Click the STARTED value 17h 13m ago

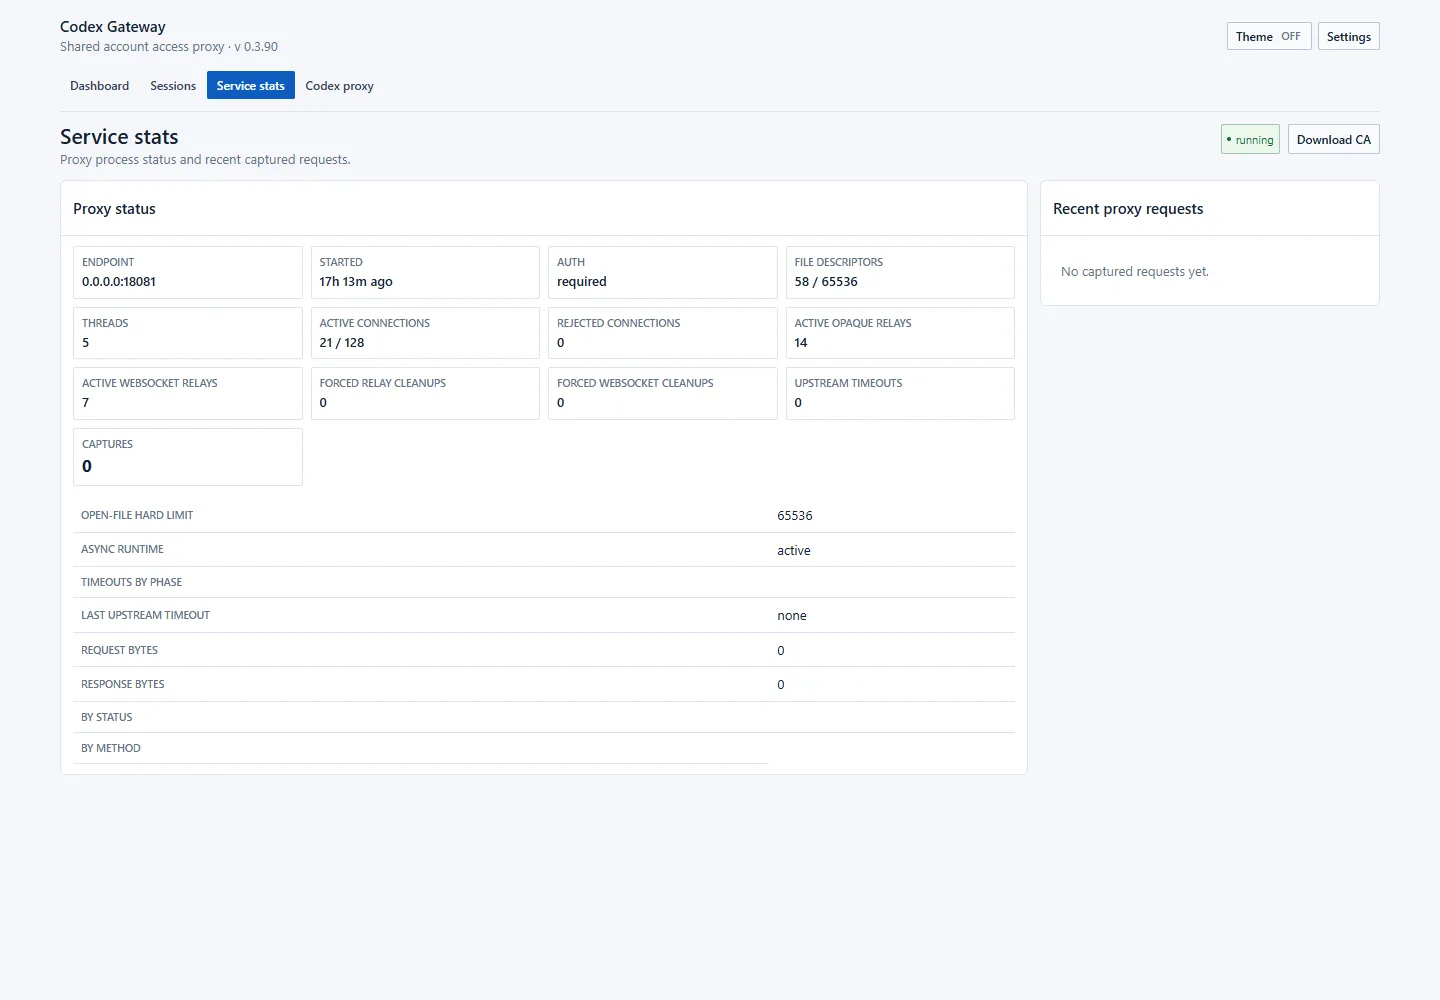point(356,282)
